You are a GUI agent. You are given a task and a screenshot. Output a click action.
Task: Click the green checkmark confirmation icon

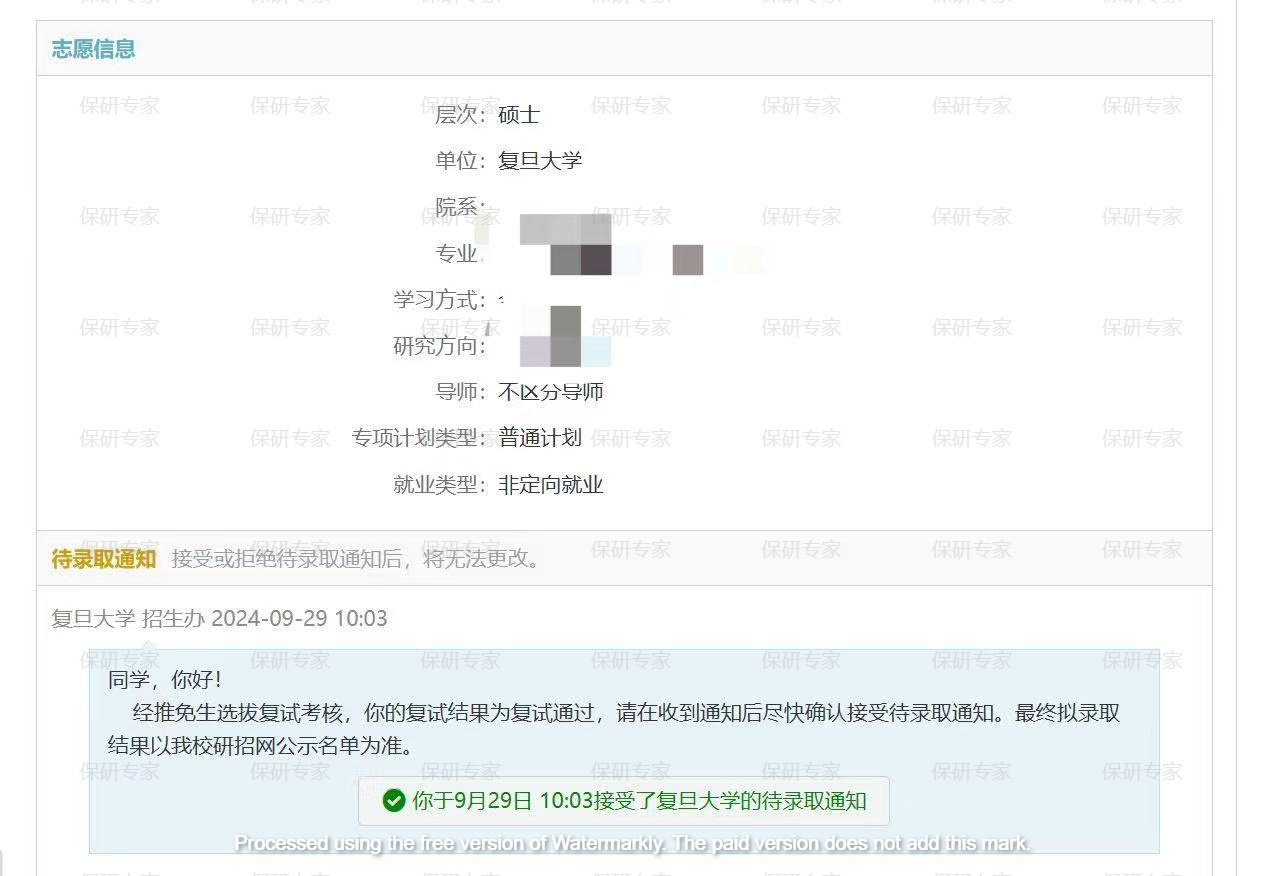(x=392, y=800)
